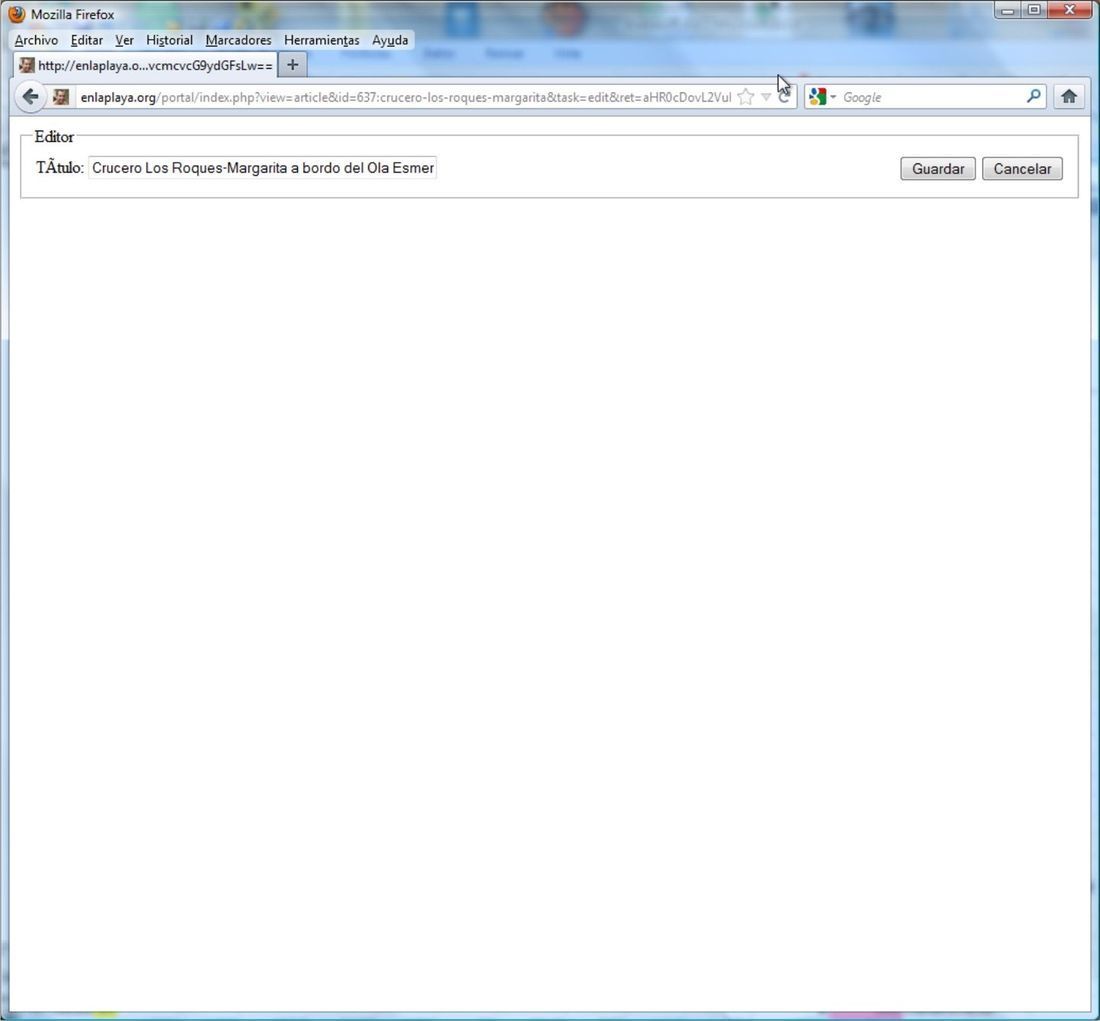1100x1021 pixels.
Task: Open the Archivo menu
Action: coord(36,40)
